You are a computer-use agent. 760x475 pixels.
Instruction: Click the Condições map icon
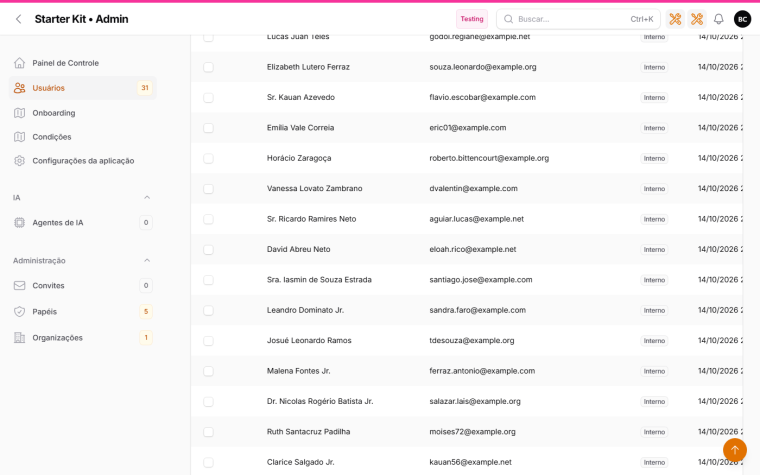coord(19,137)
